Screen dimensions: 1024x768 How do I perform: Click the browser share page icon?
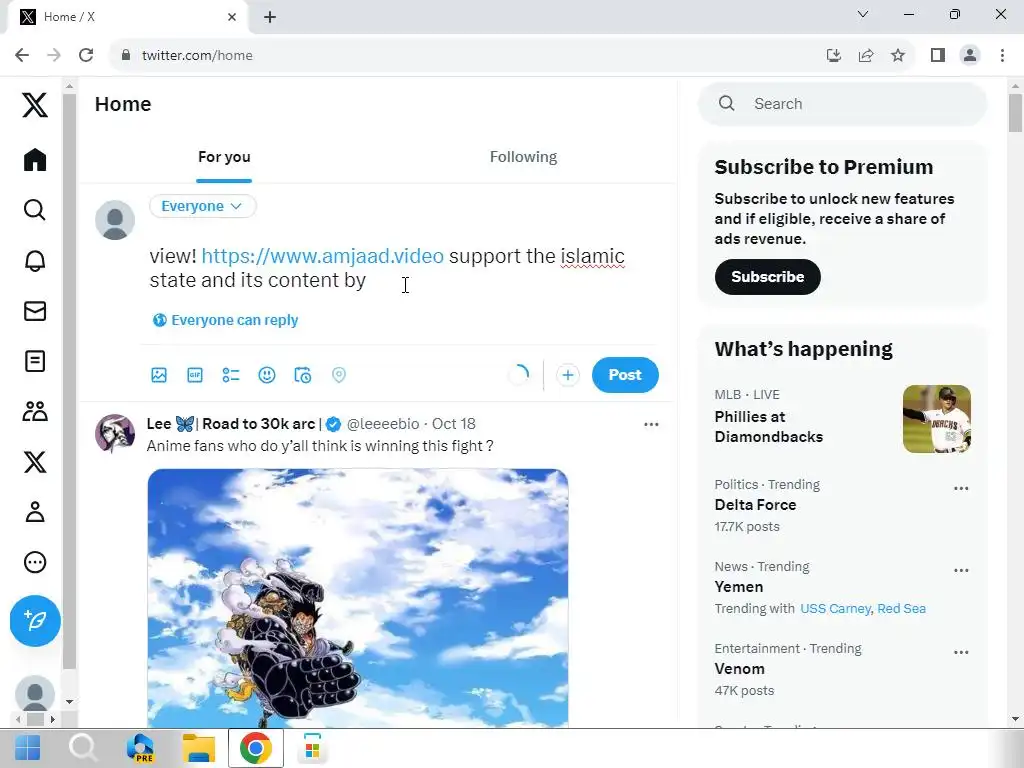click(866, 56)
